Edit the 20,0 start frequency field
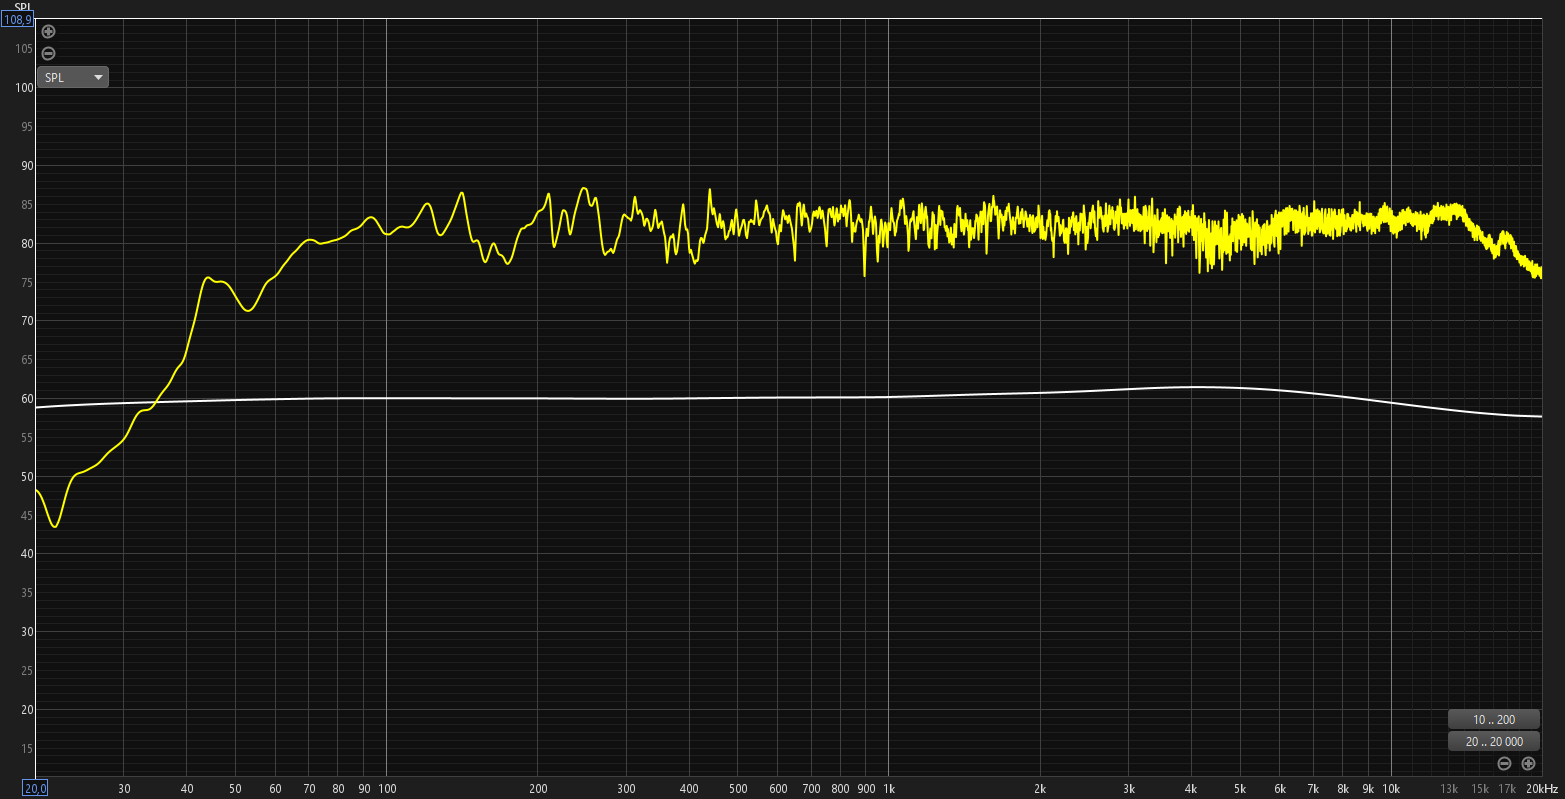The image size is (1565, 799). pos(36,788)
